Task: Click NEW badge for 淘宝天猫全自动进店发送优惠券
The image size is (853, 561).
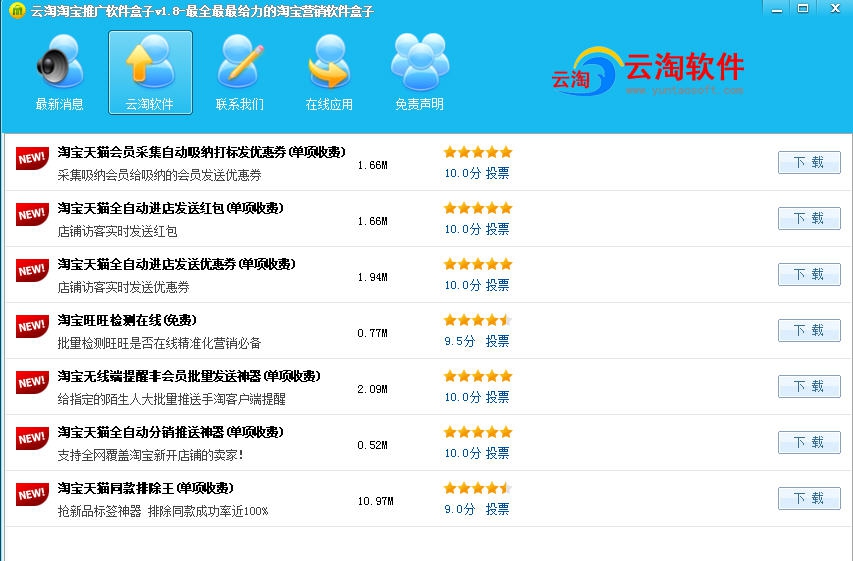Action: 32,270
